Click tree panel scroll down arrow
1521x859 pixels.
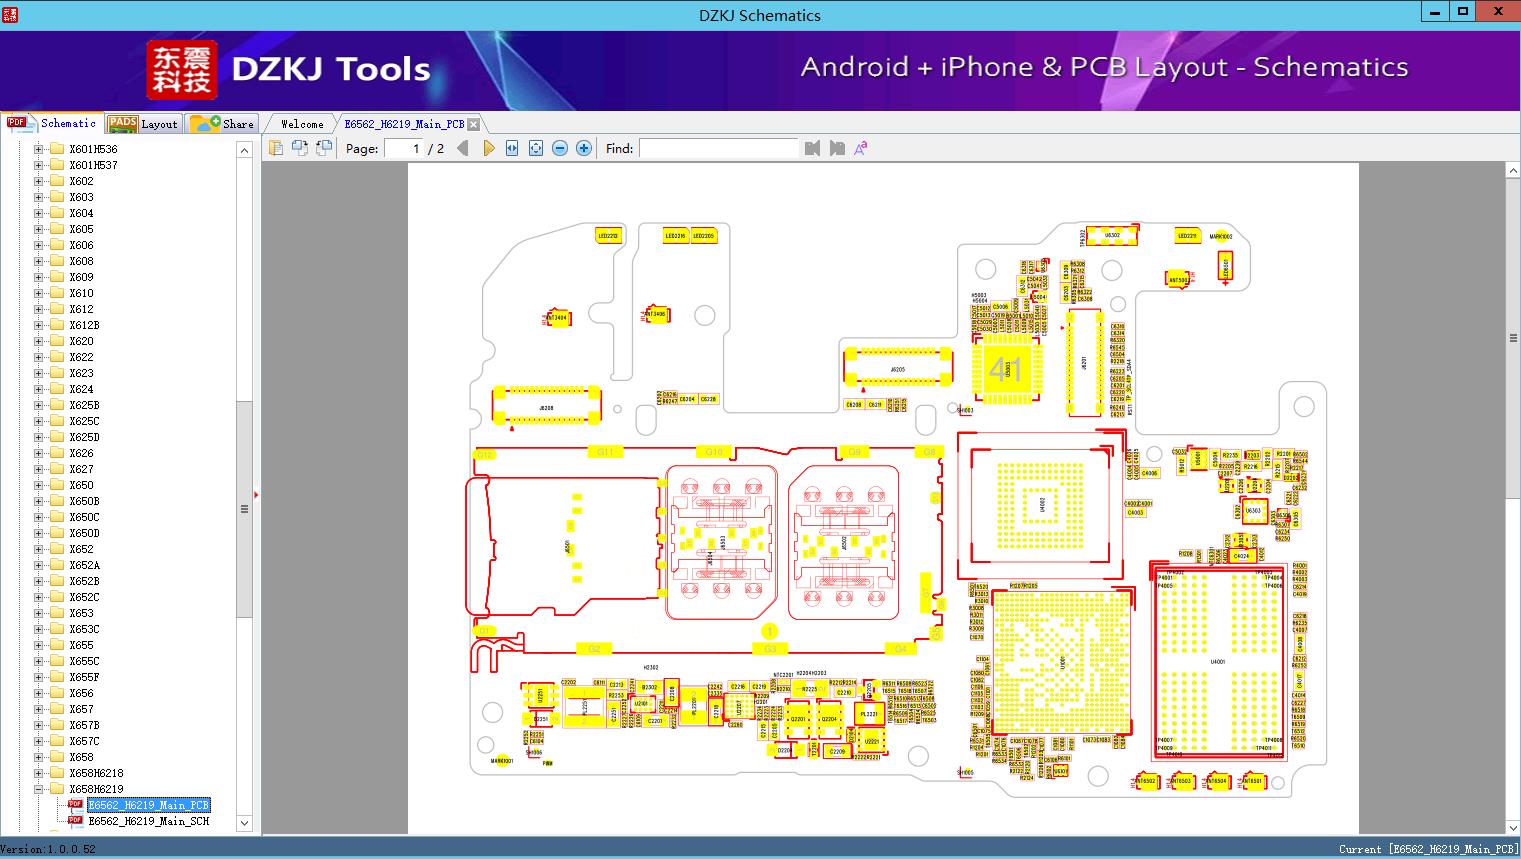244,823
